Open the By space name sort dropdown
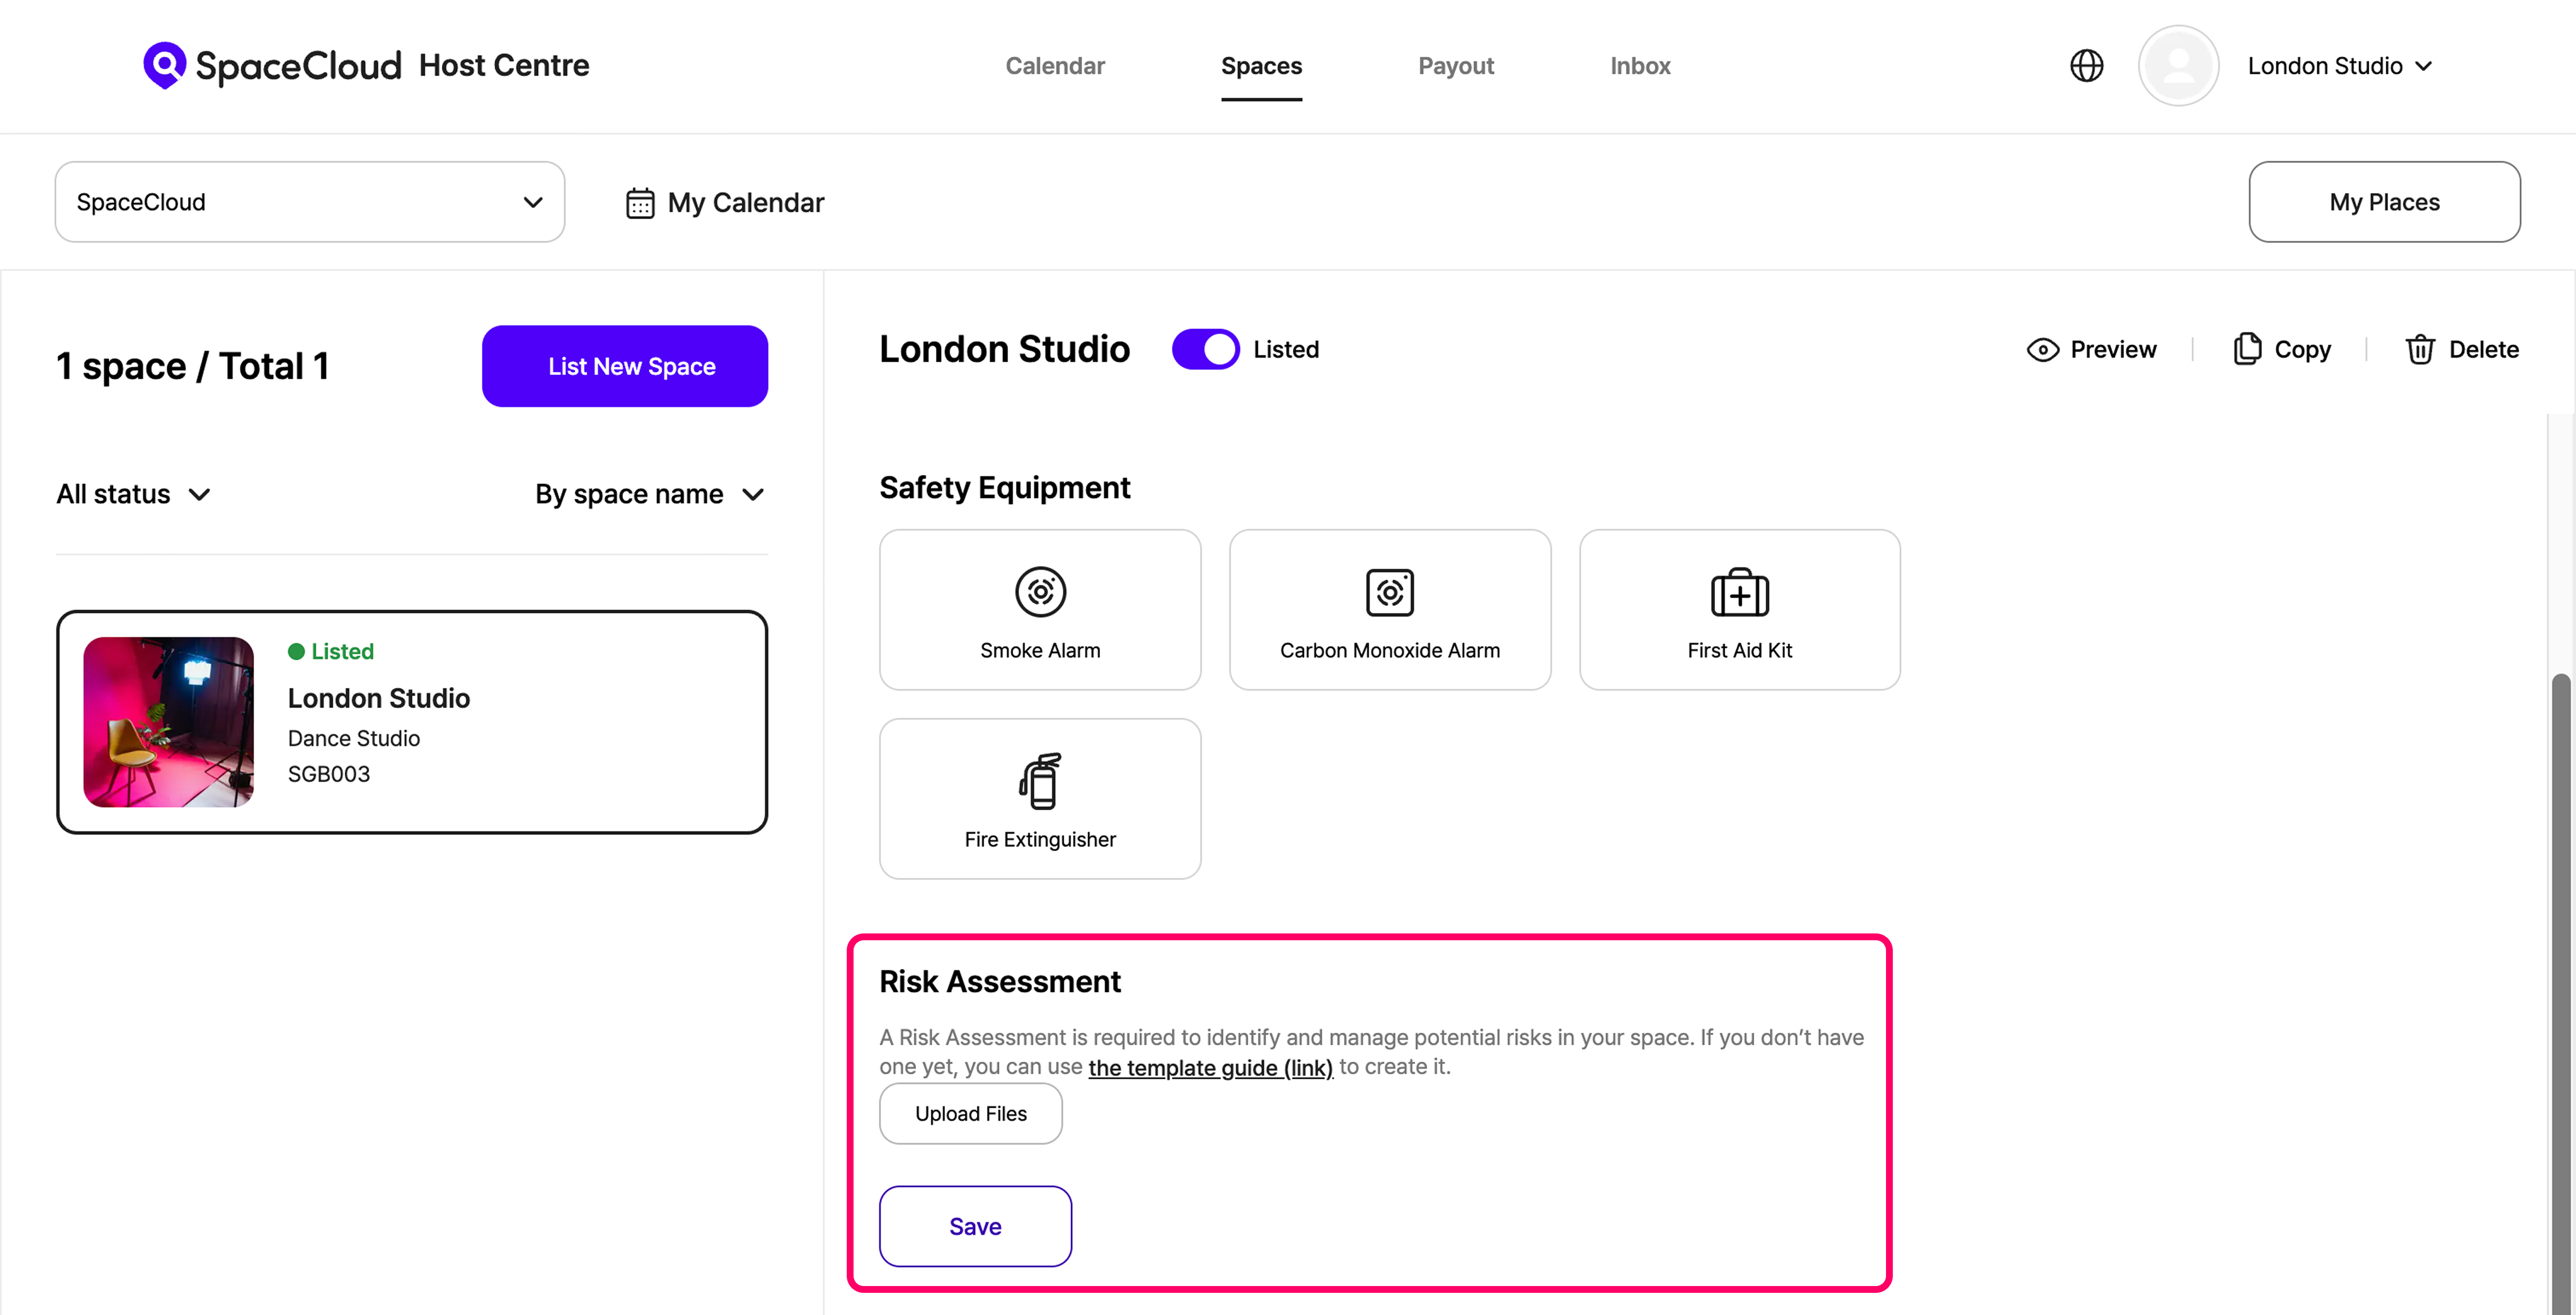The image size is (2576, 1315). point(649,494)
